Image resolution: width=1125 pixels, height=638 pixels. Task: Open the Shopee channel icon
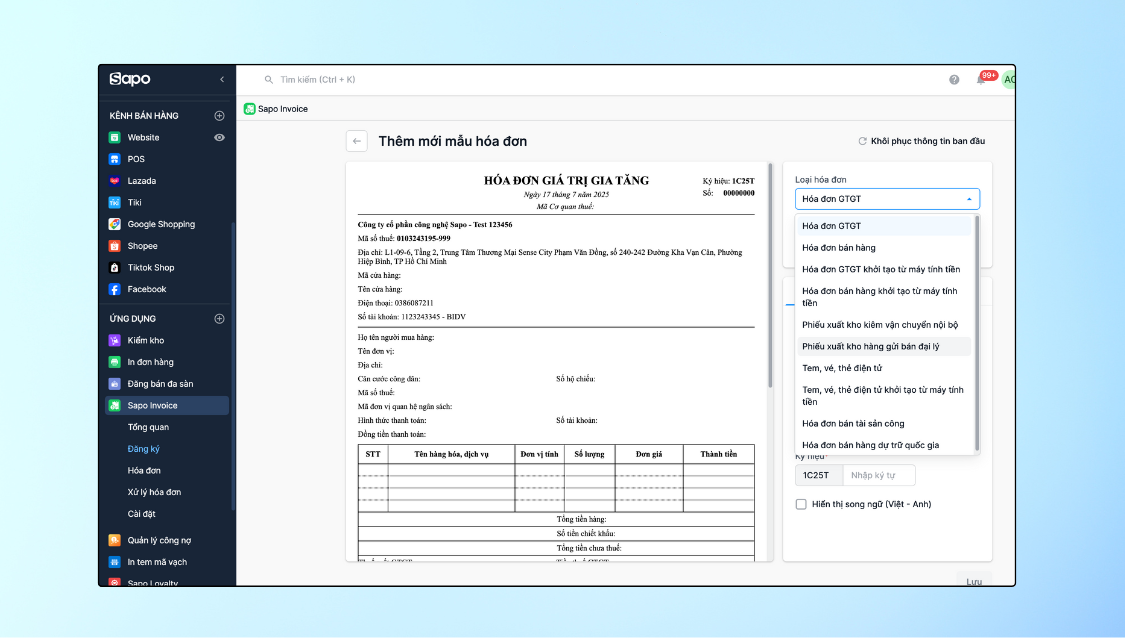(114, 246)
